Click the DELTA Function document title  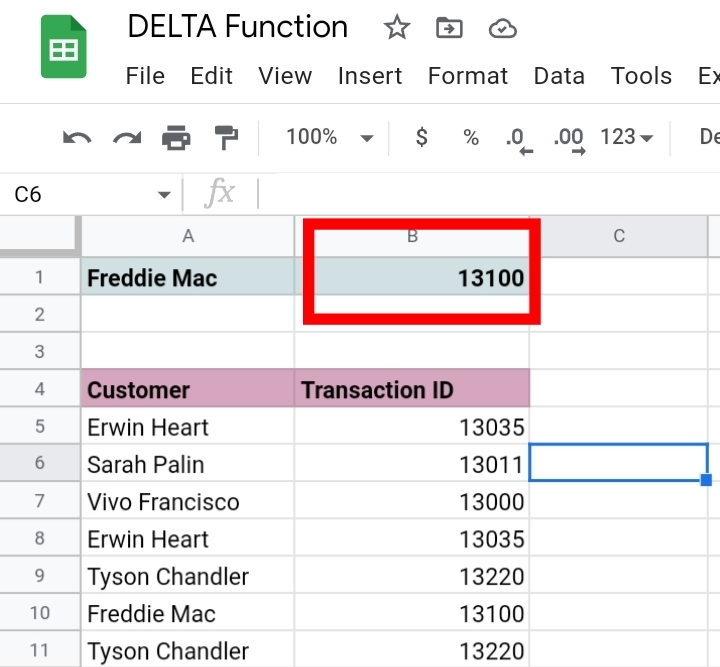pyautogui.click(x=237, y=27)
